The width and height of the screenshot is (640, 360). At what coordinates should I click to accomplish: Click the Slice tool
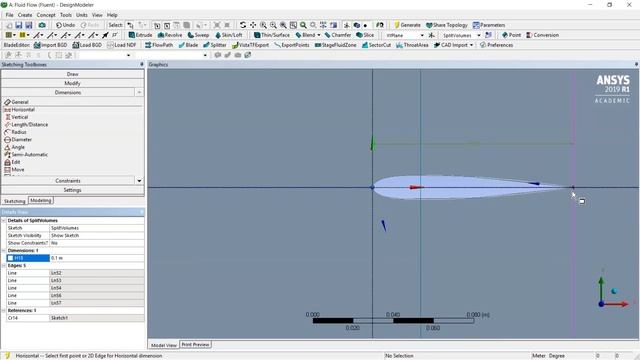point(365,35)
